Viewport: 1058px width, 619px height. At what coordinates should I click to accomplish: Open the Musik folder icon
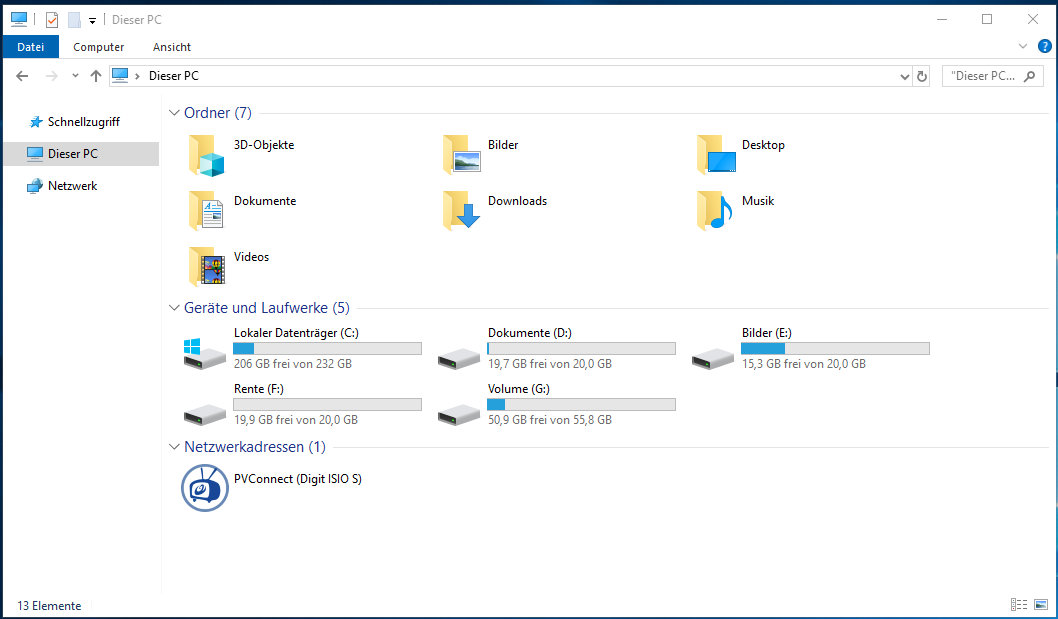tap(715, 211)
